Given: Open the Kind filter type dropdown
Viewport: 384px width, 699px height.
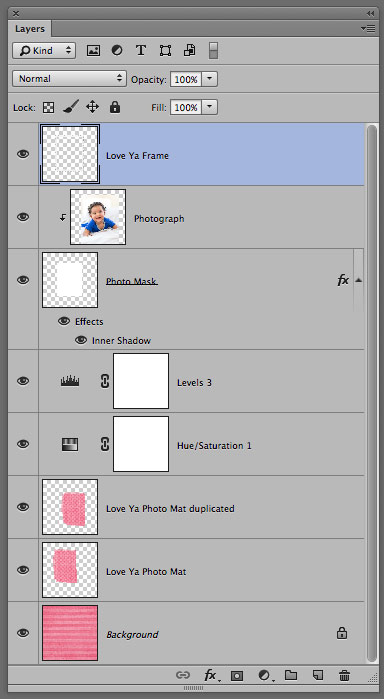Looking at the screenshot, I should tap(44, 50).
